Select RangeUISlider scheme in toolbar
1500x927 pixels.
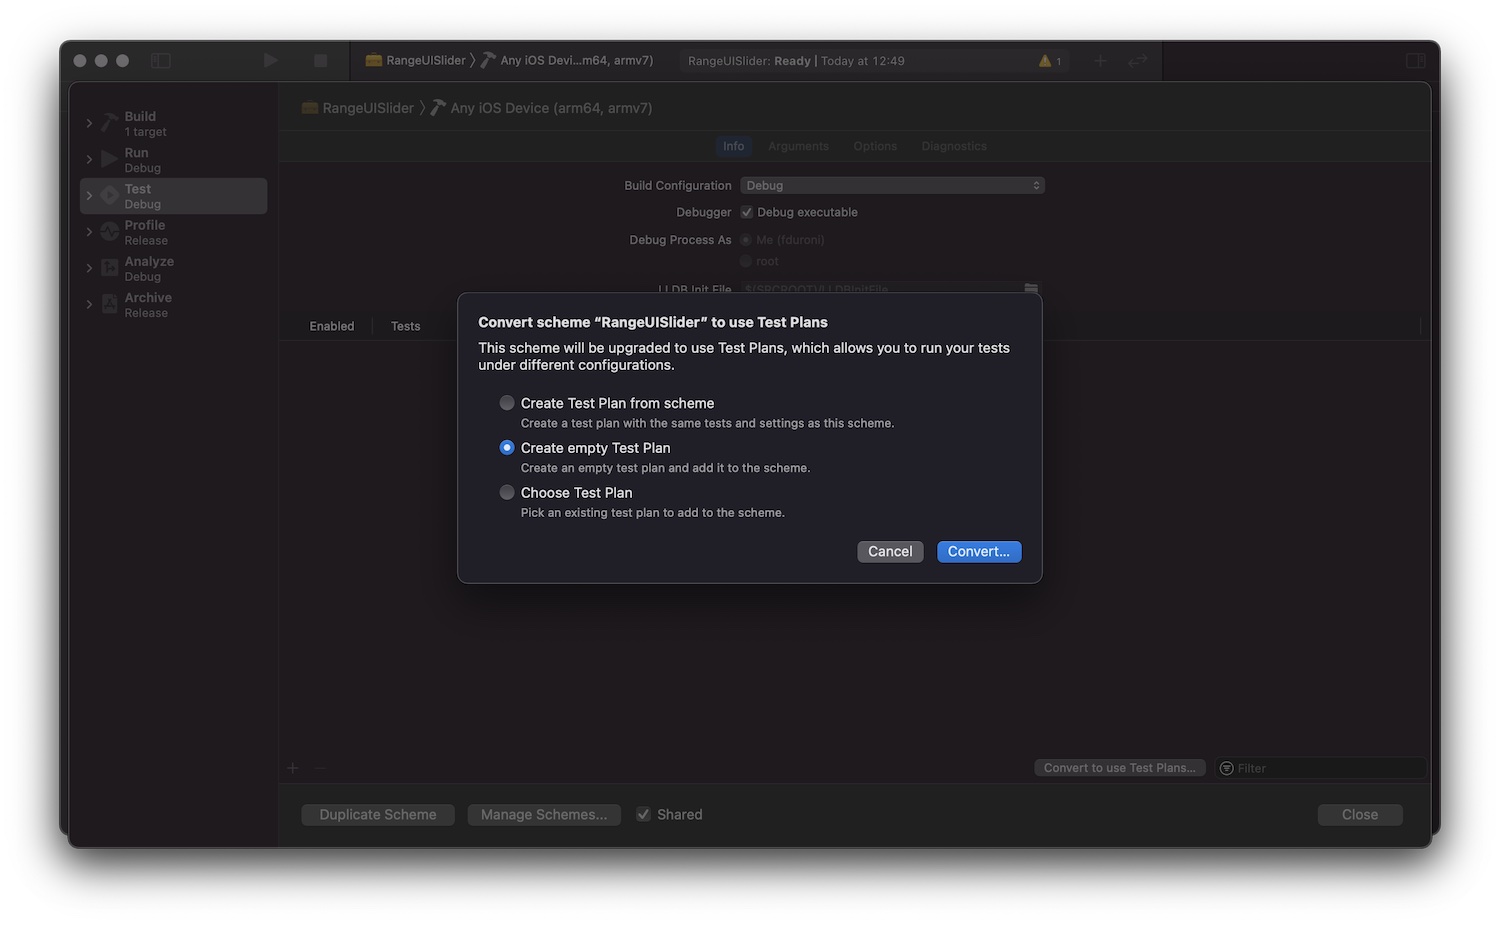pos(416,61)
